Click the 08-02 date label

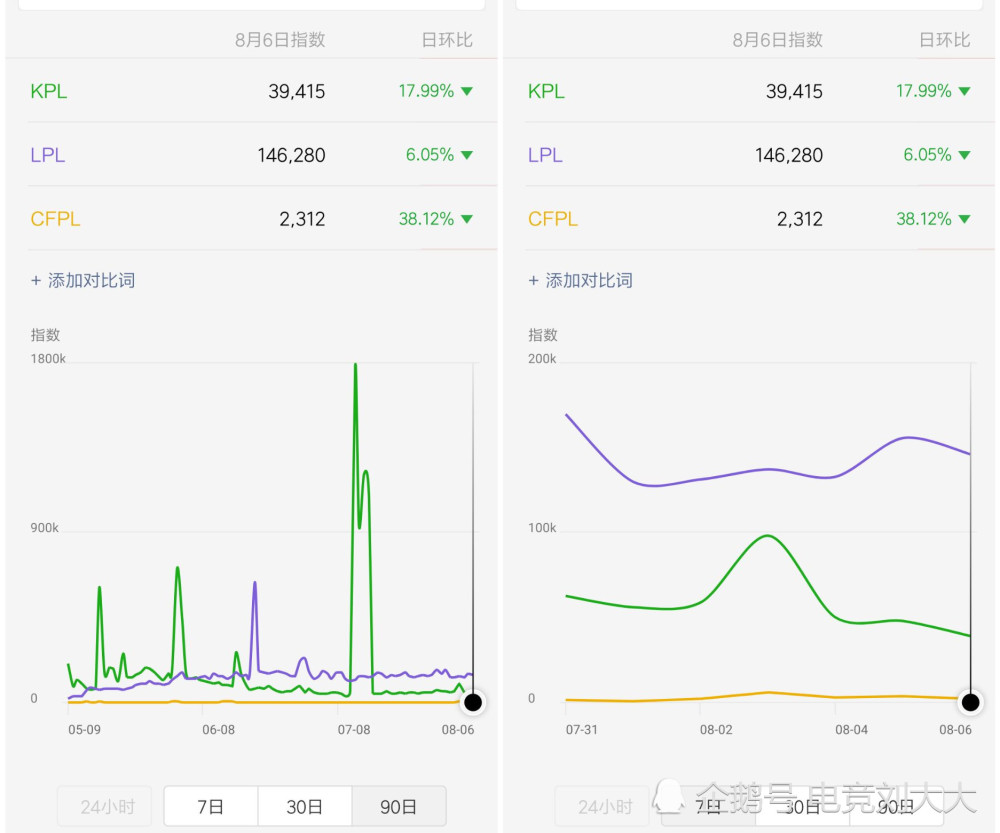[x=716, y=730]
